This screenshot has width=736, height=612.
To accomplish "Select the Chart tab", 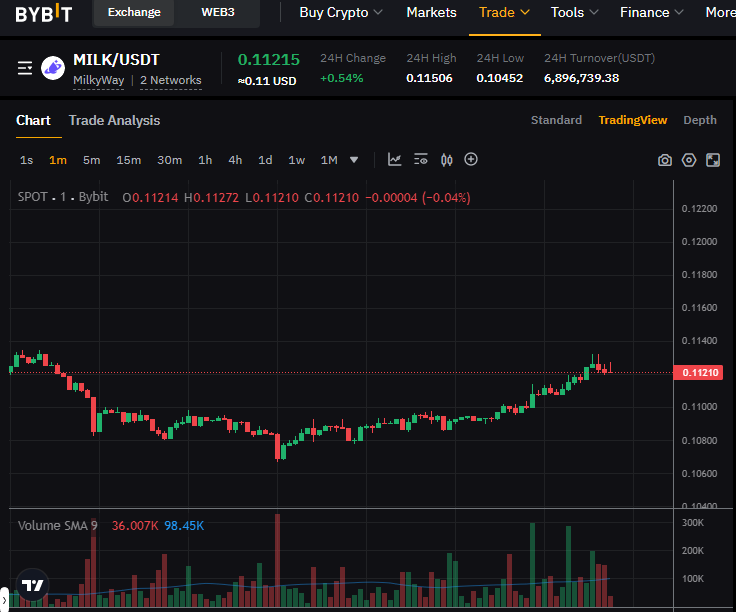I will 33,121.
